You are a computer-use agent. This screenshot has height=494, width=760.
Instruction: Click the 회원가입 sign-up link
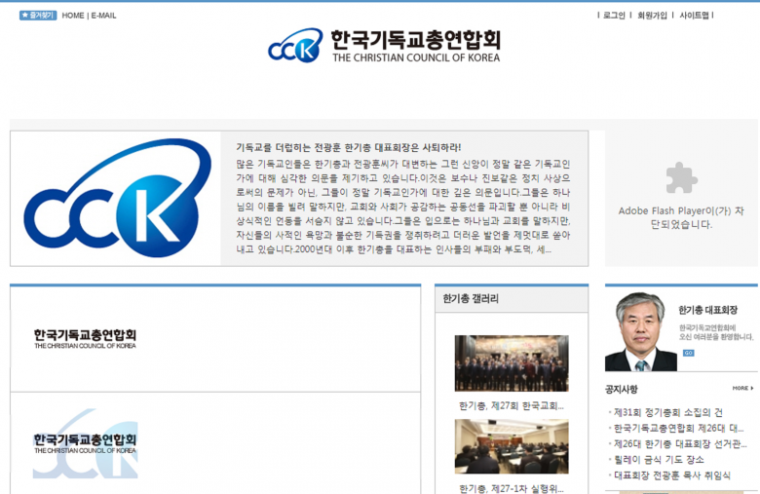[652, 16]
